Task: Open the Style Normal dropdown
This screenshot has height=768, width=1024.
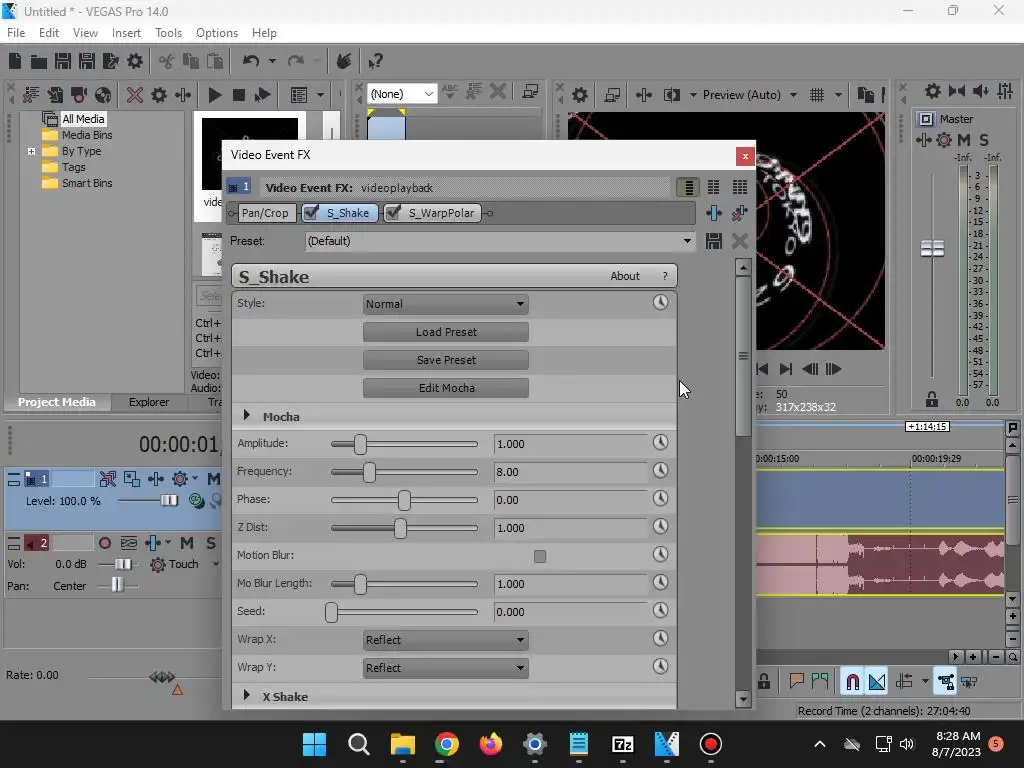Action: pos(445,304)
